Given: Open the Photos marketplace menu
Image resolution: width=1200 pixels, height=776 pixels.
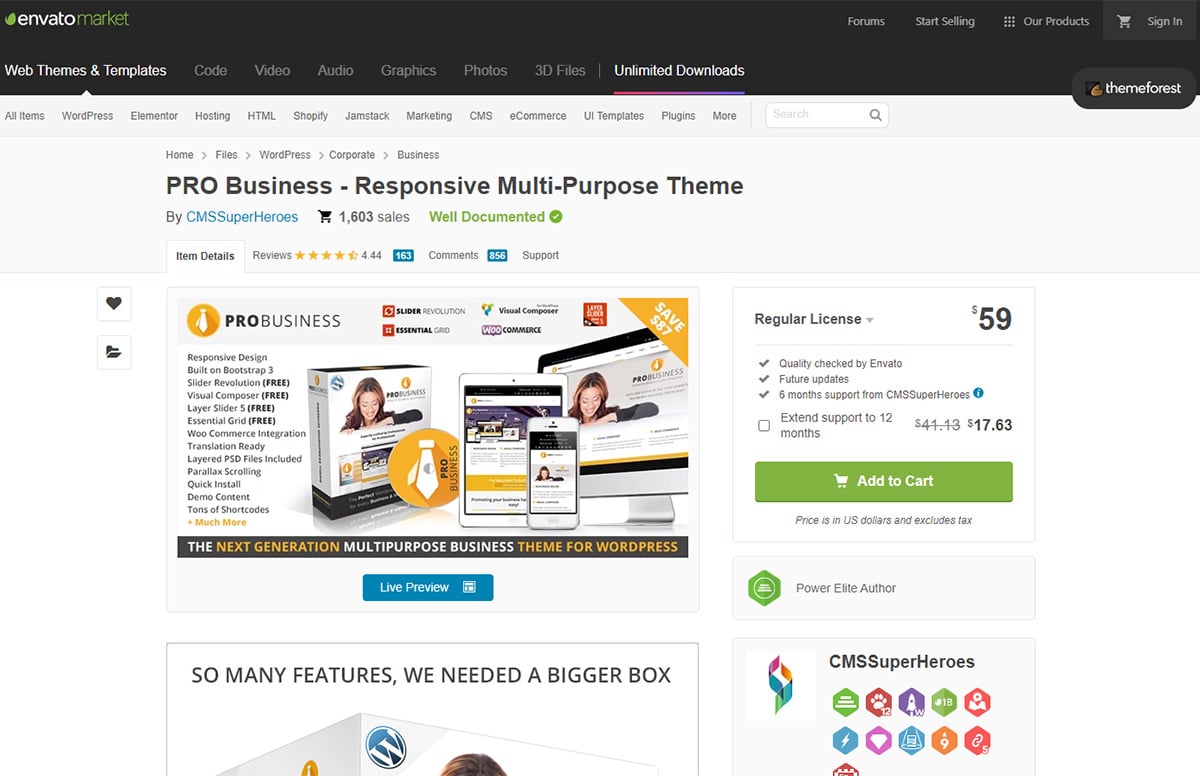Looking at the screenshot, I should (485, 70).
